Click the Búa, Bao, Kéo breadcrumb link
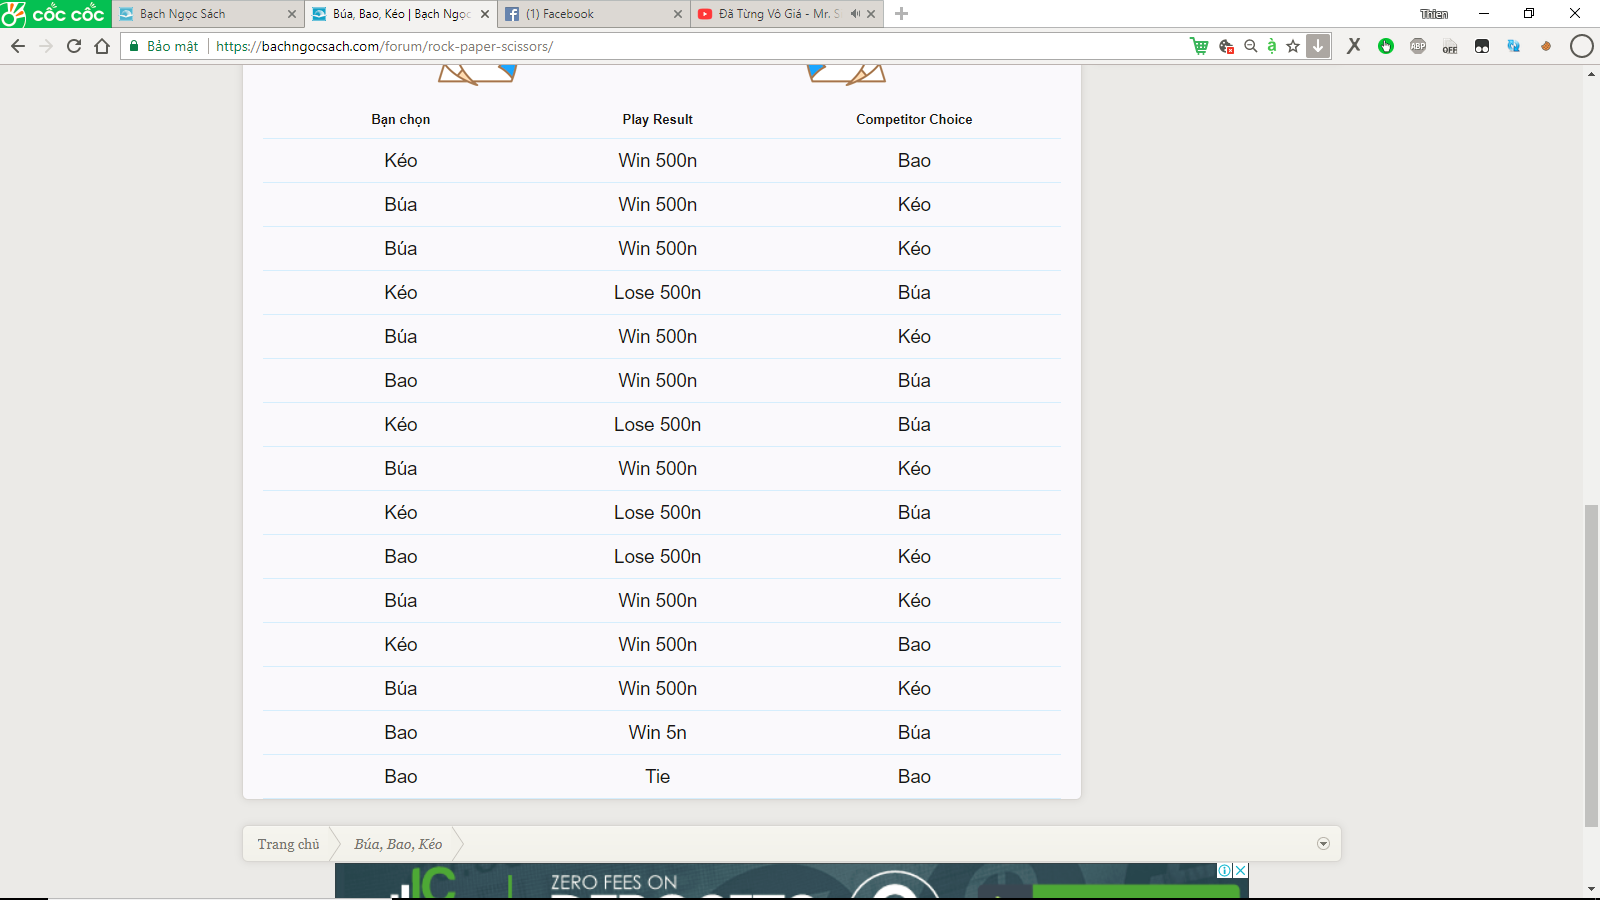The height and width of the screenshot is (900, 1600). coord(398,844)
